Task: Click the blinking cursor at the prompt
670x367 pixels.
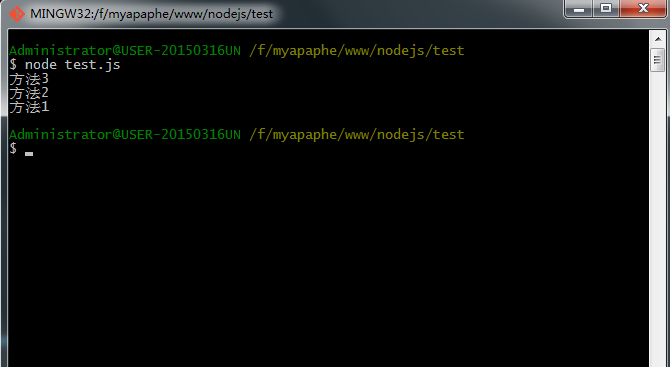Action: (x=29, y=153)
